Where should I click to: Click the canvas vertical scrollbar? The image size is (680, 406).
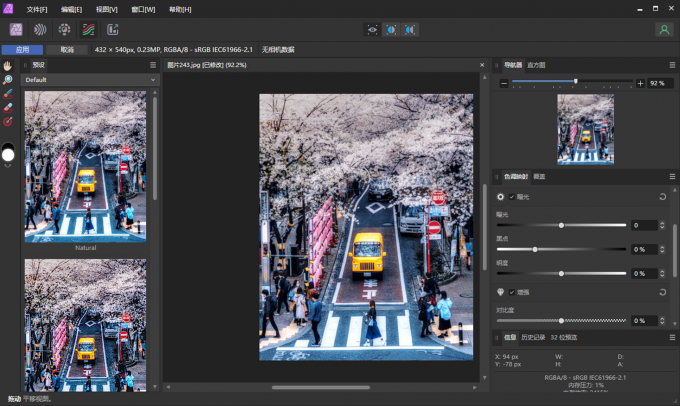point(484,227)
